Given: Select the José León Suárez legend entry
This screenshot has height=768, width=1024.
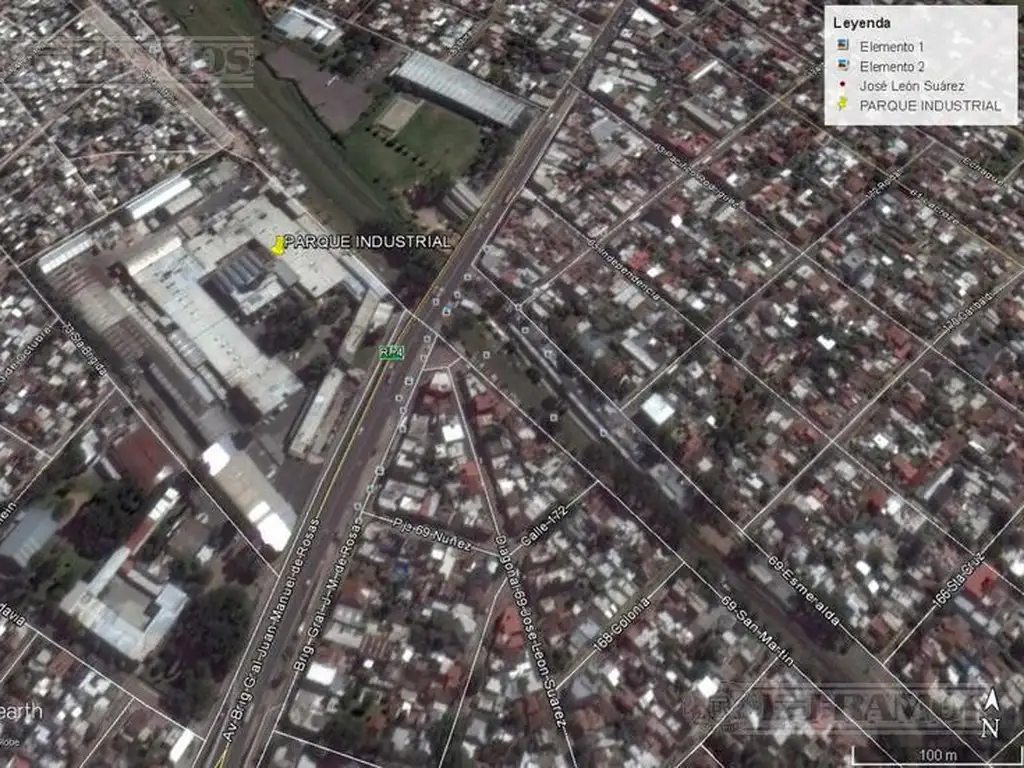Looking at the screenshot, I should [911, 86].
